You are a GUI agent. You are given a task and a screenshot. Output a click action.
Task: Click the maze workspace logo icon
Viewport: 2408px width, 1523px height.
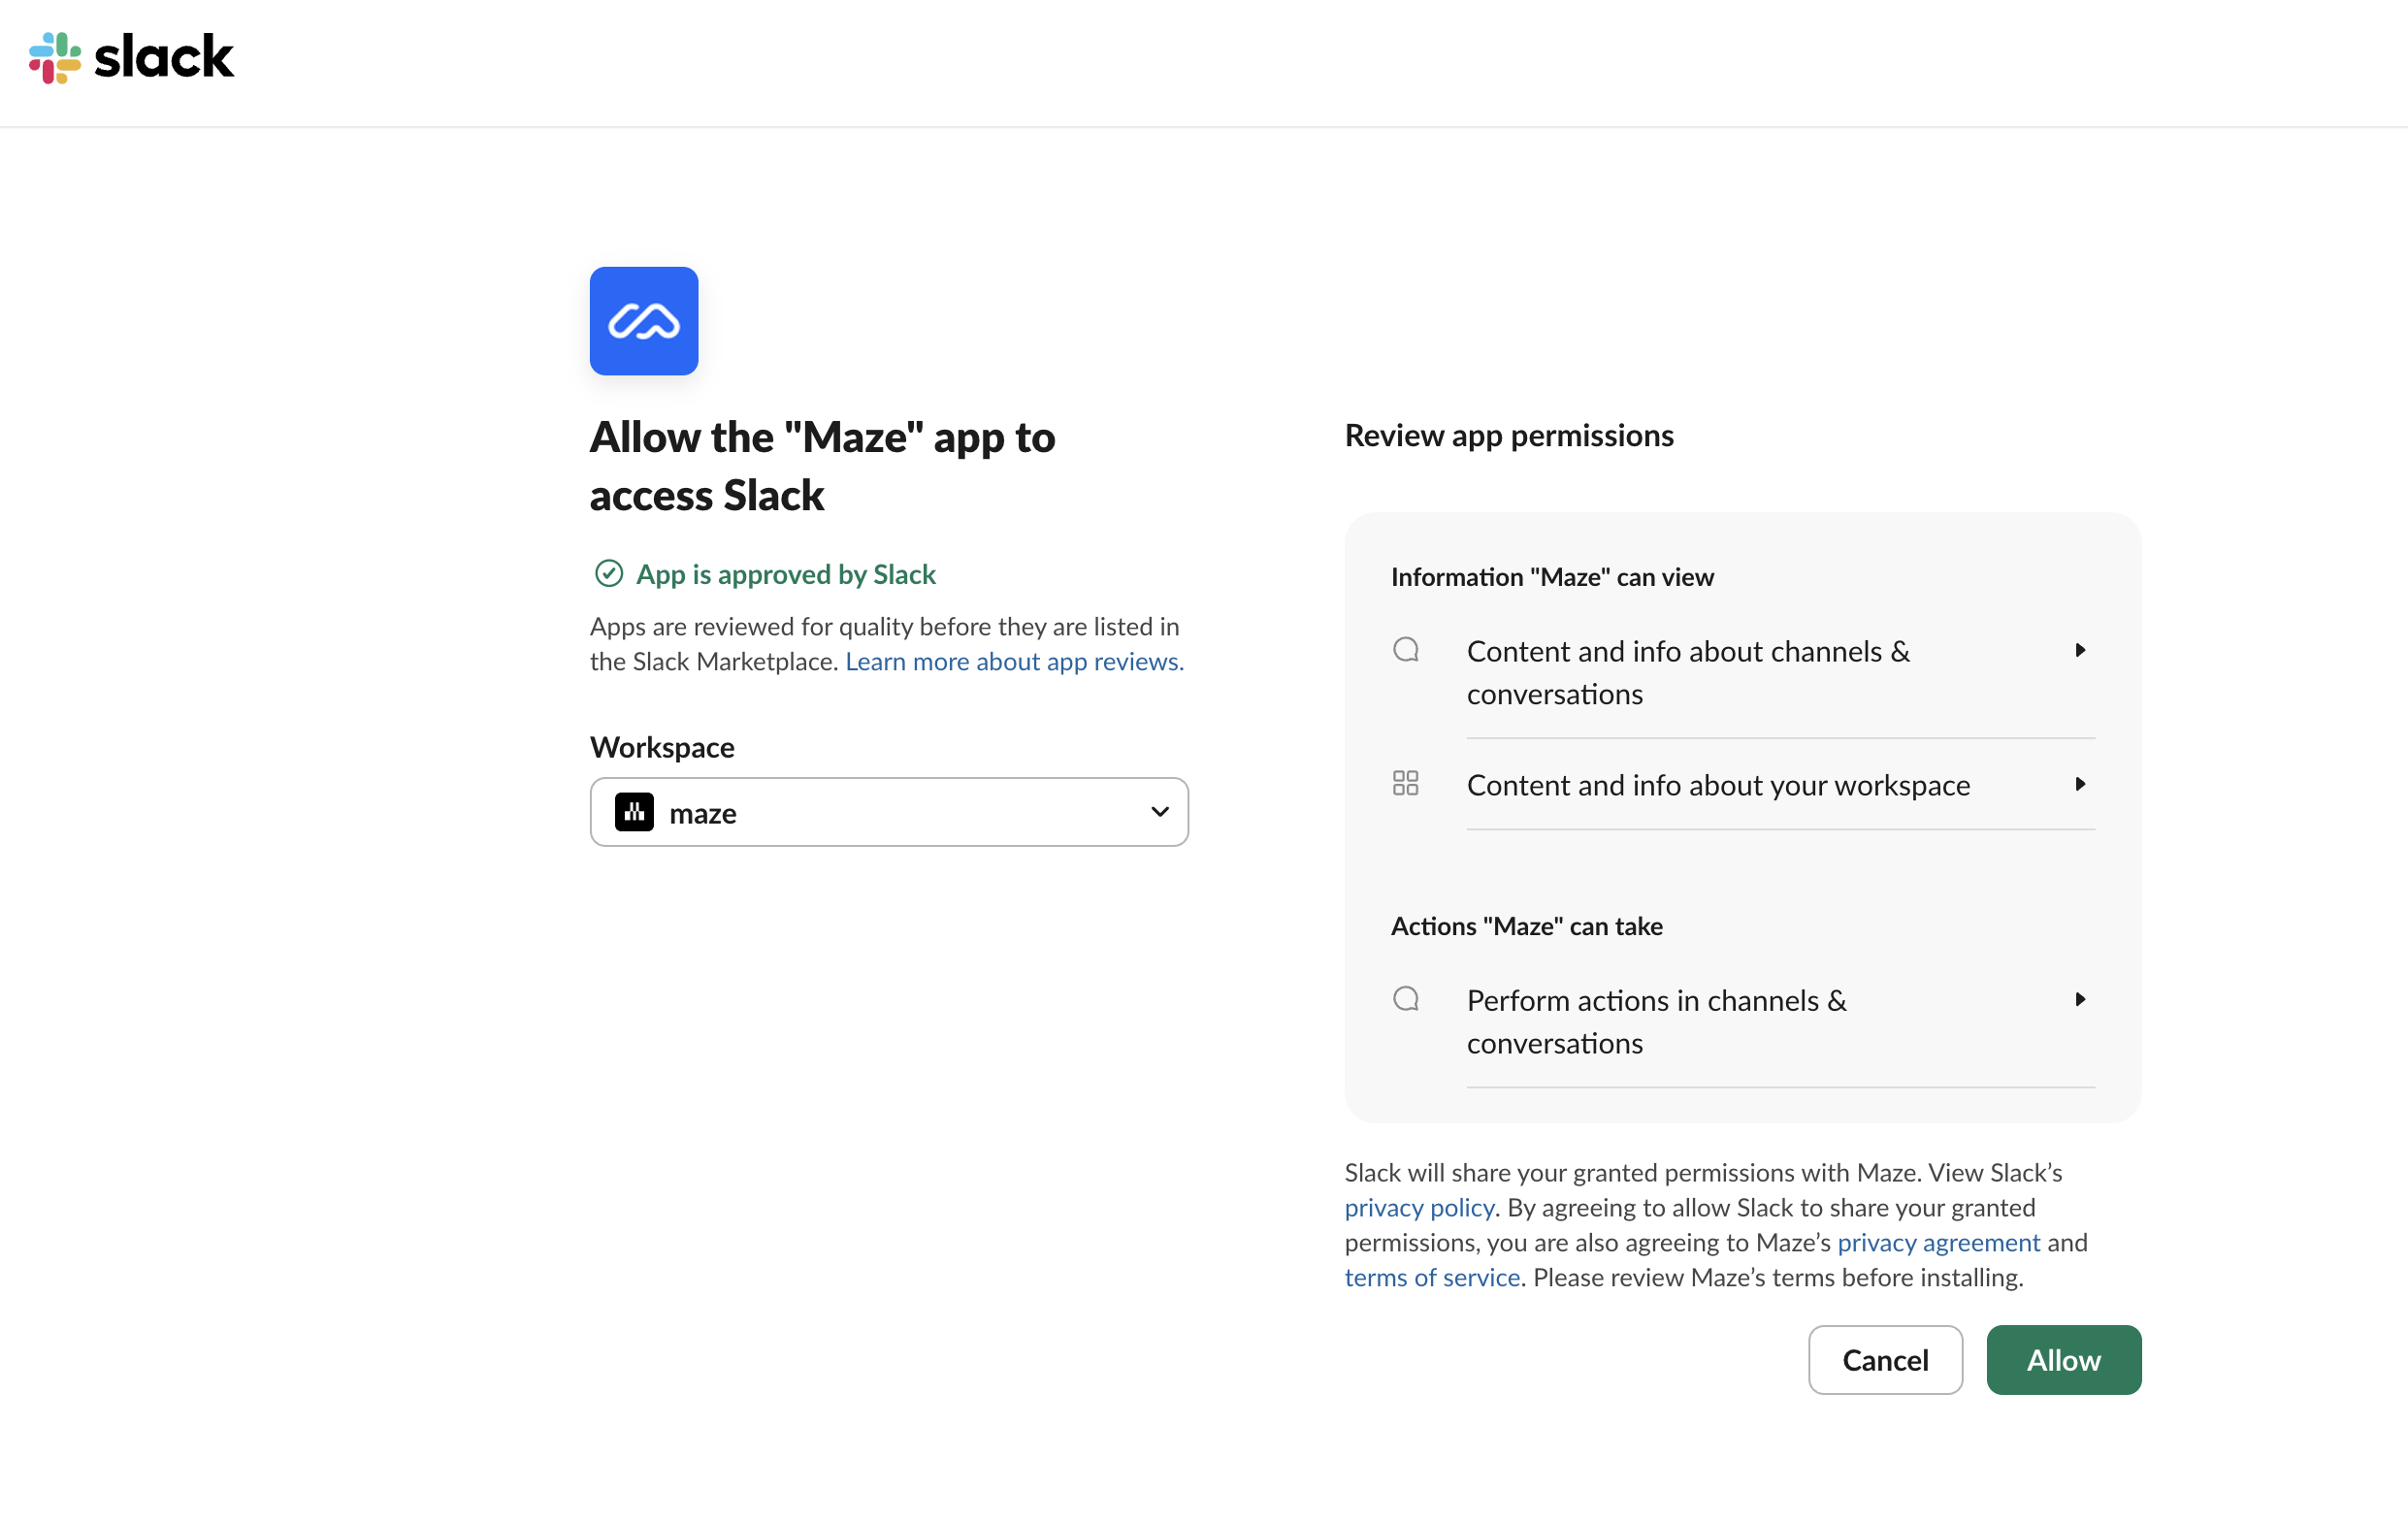pyautogui.click(x=634, y=812)
